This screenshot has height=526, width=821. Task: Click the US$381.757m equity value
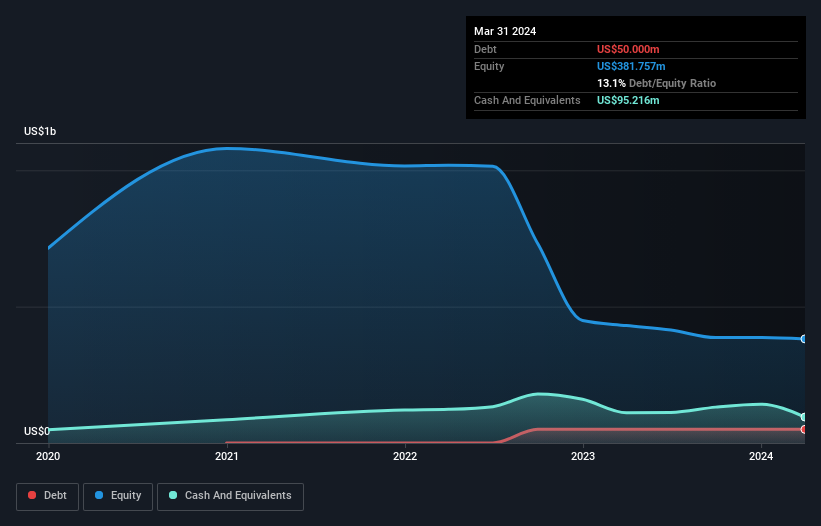(x=631, y=66)
